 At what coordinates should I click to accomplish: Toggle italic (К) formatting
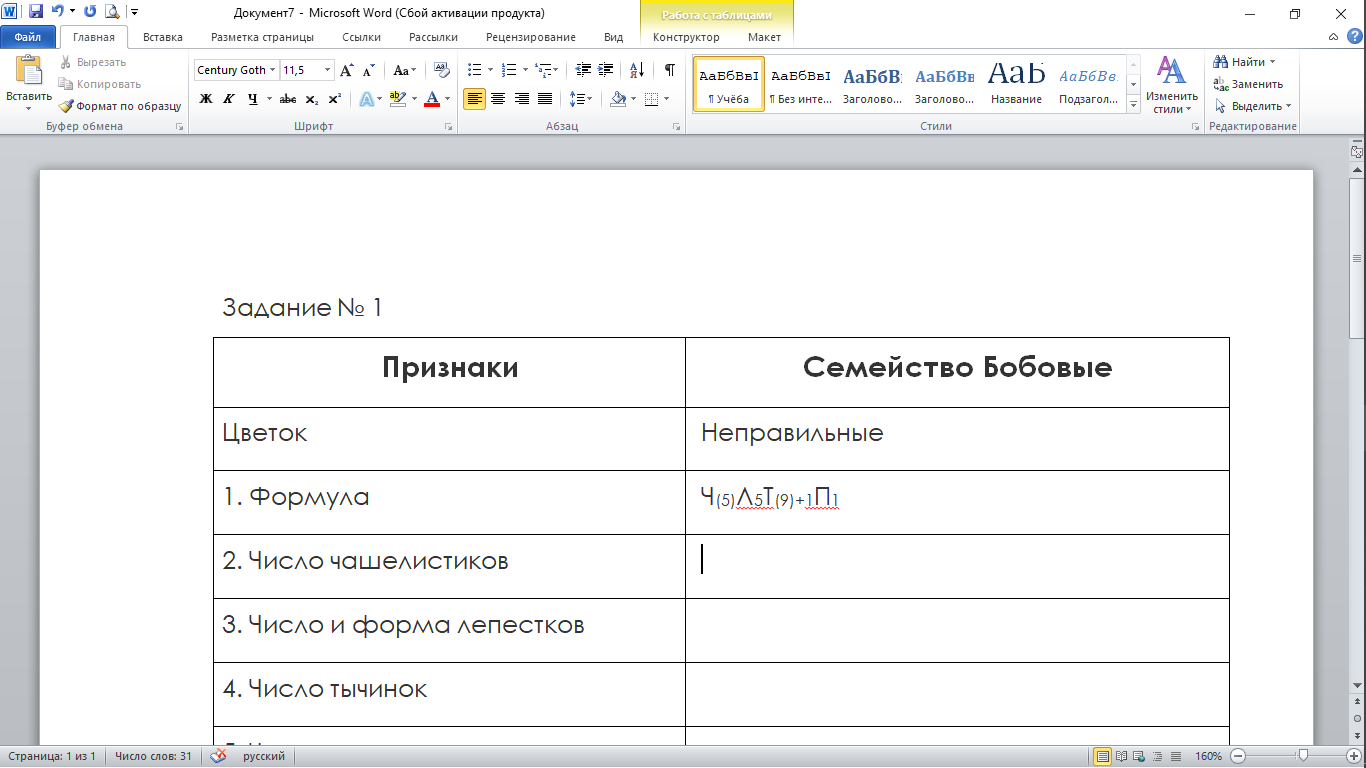[229, 99]
